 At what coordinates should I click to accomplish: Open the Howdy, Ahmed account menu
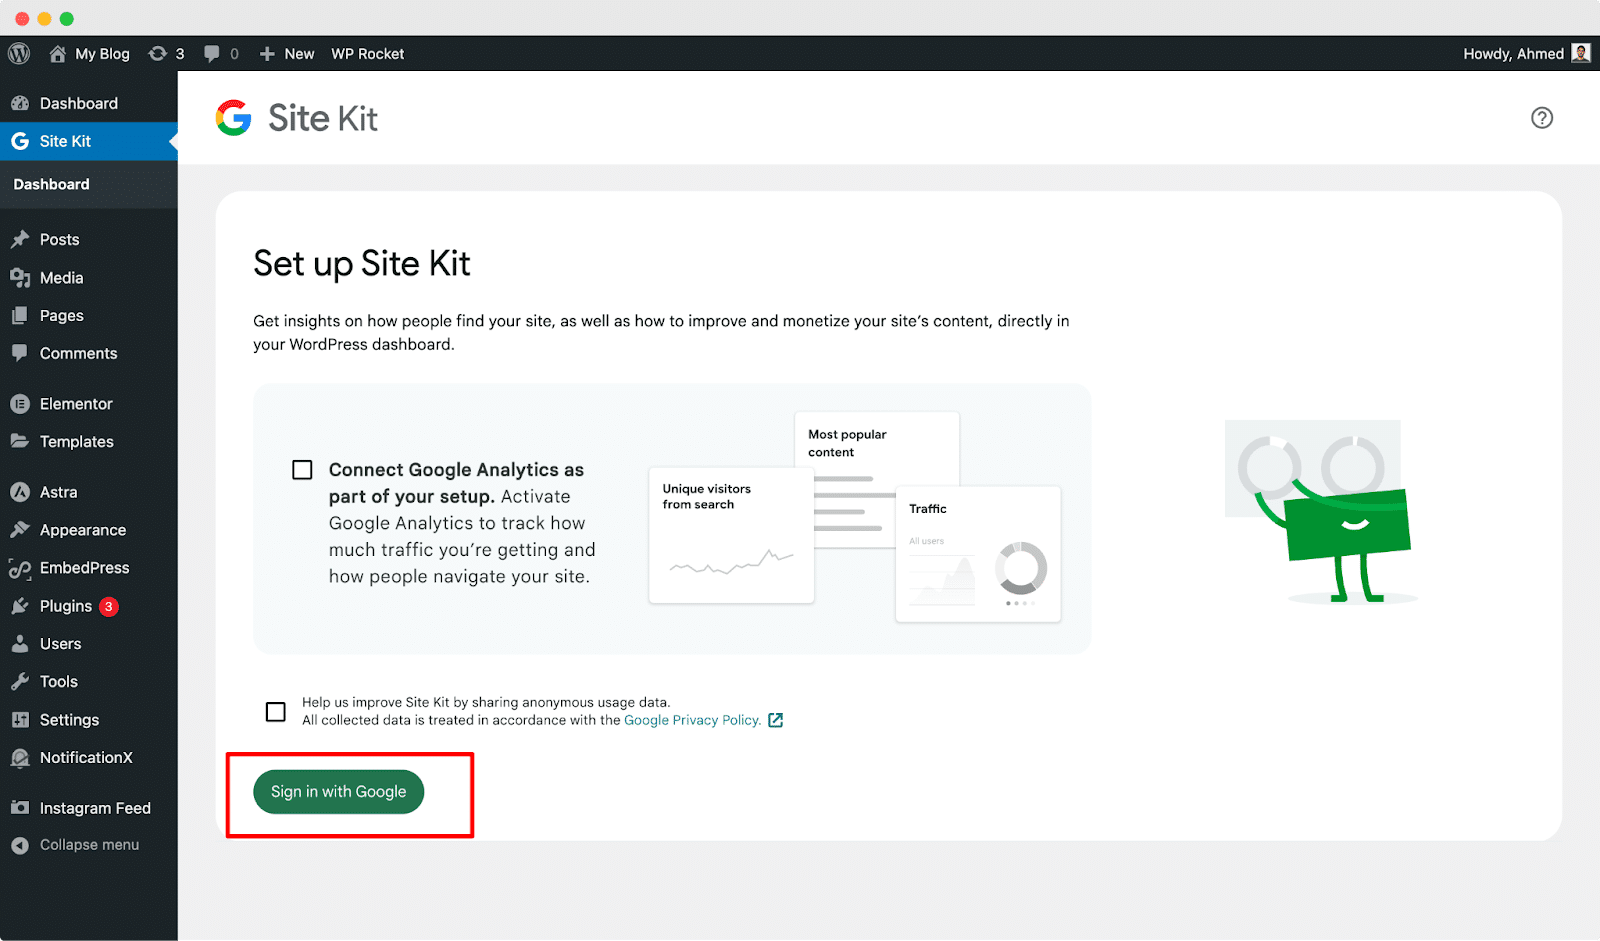(x=1513, y=53)
